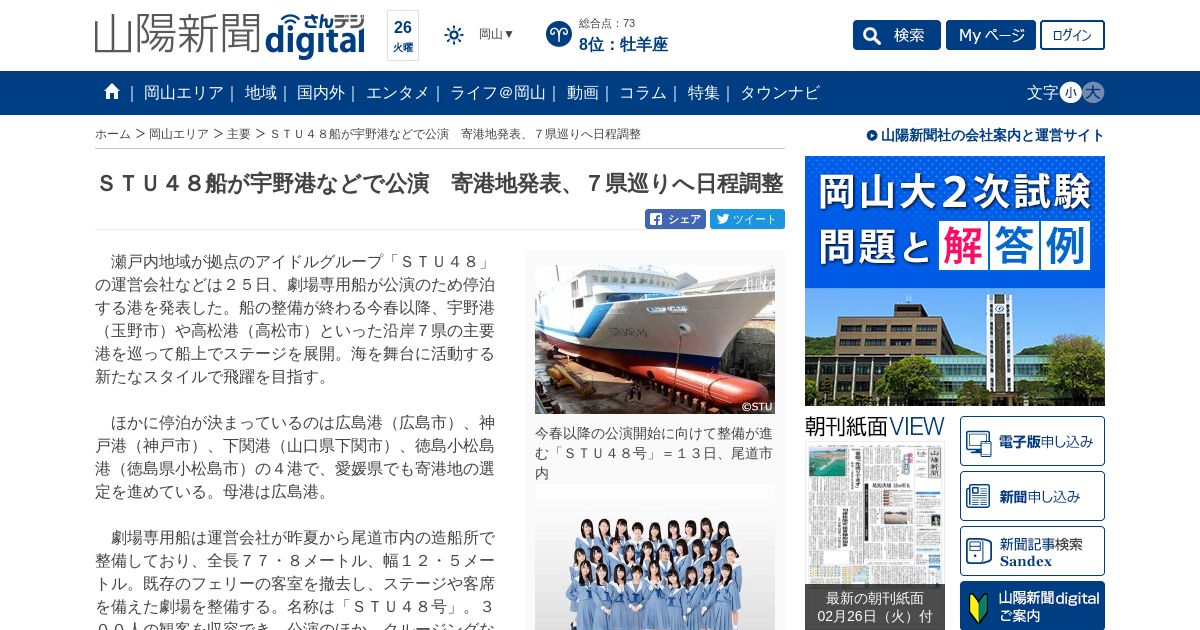1200x630 pixels.
Task: Open the Sandex 新聞記事検索 button
Action: click(x=1032, y=551)
